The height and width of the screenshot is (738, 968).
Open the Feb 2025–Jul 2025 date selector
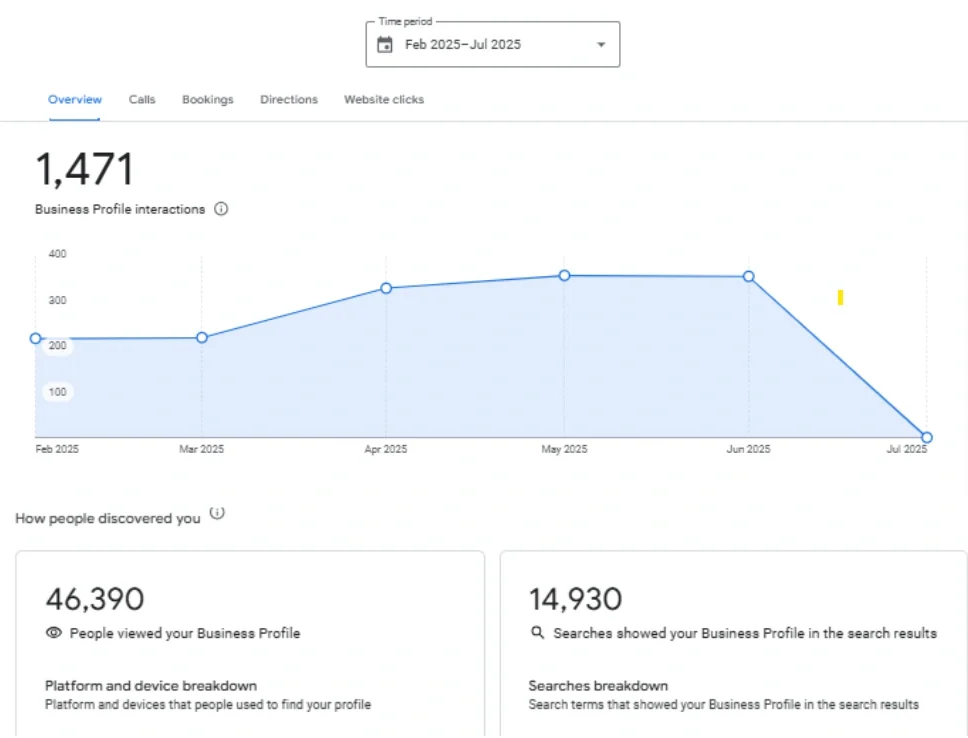tap(490, 44)
